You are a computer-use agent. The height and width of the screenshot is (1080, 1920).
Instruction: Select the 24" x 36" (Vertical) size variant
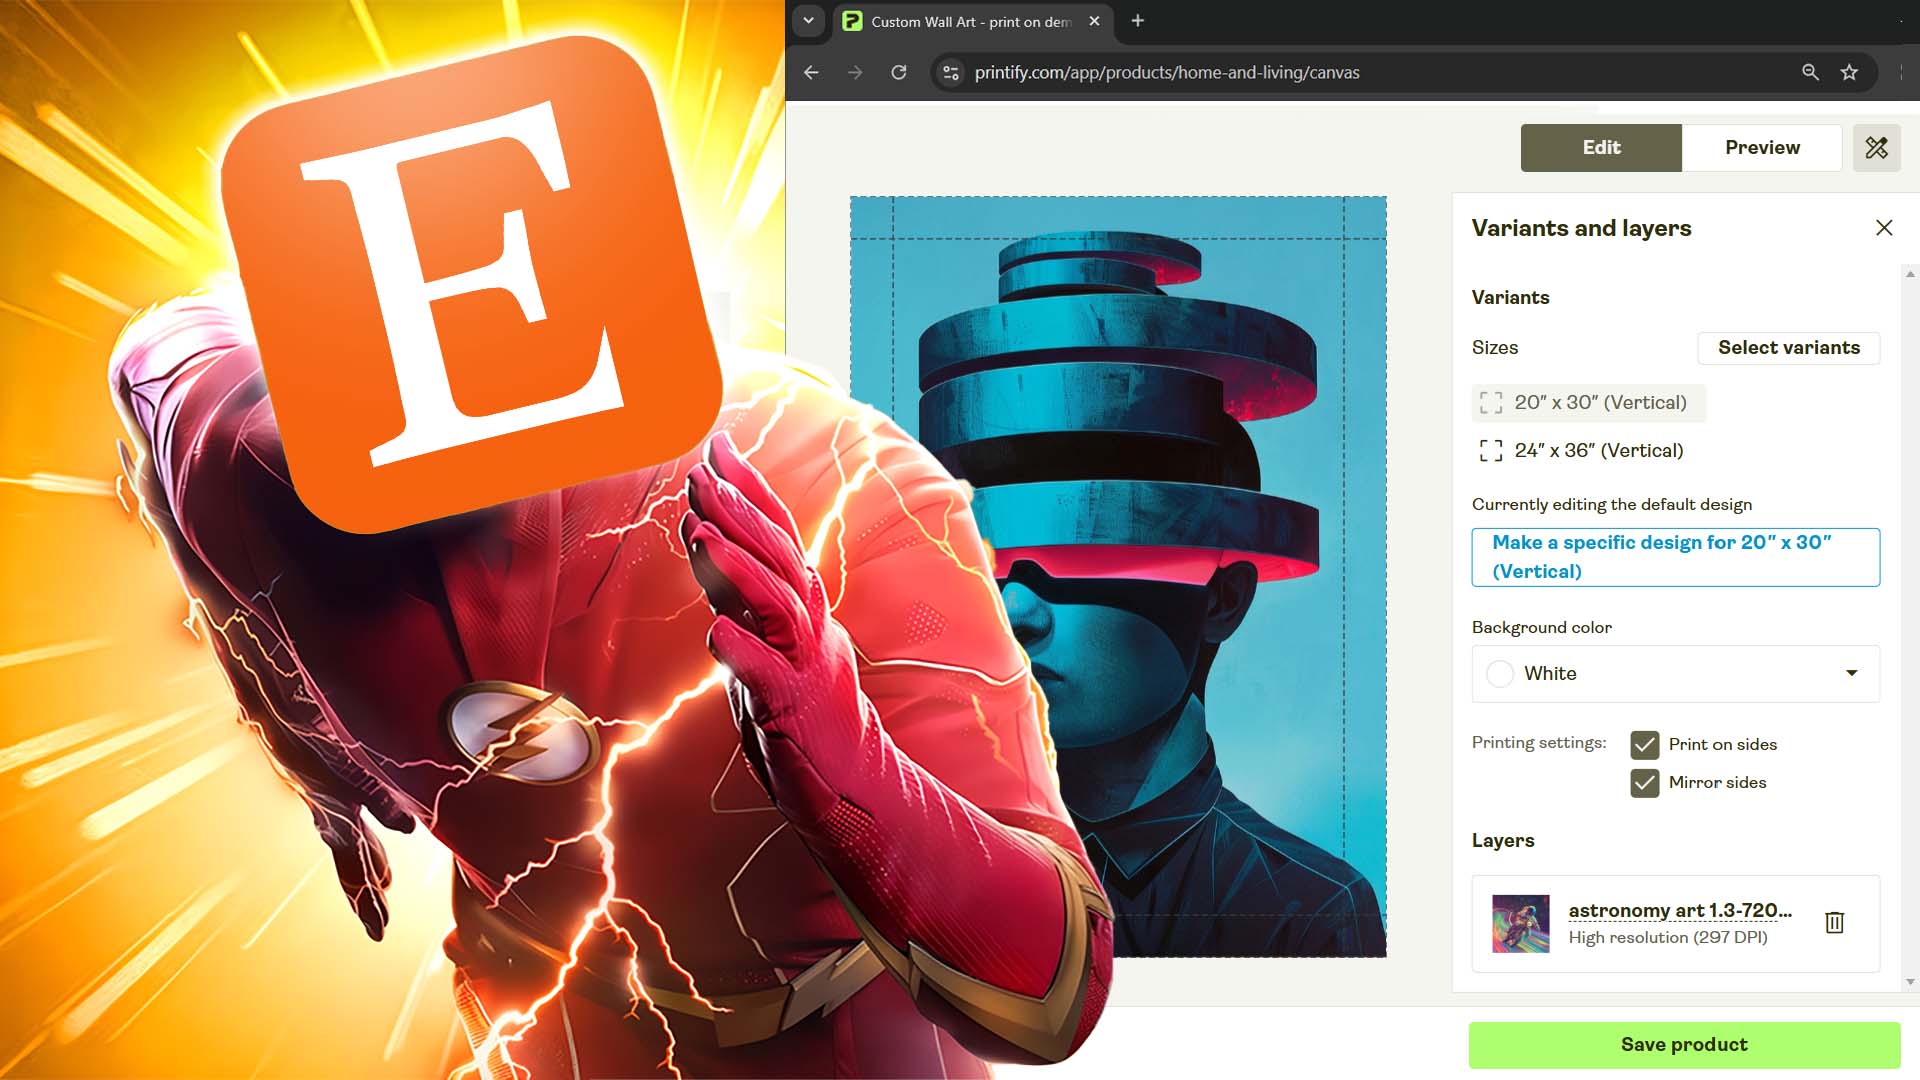tap(1597, 451)
